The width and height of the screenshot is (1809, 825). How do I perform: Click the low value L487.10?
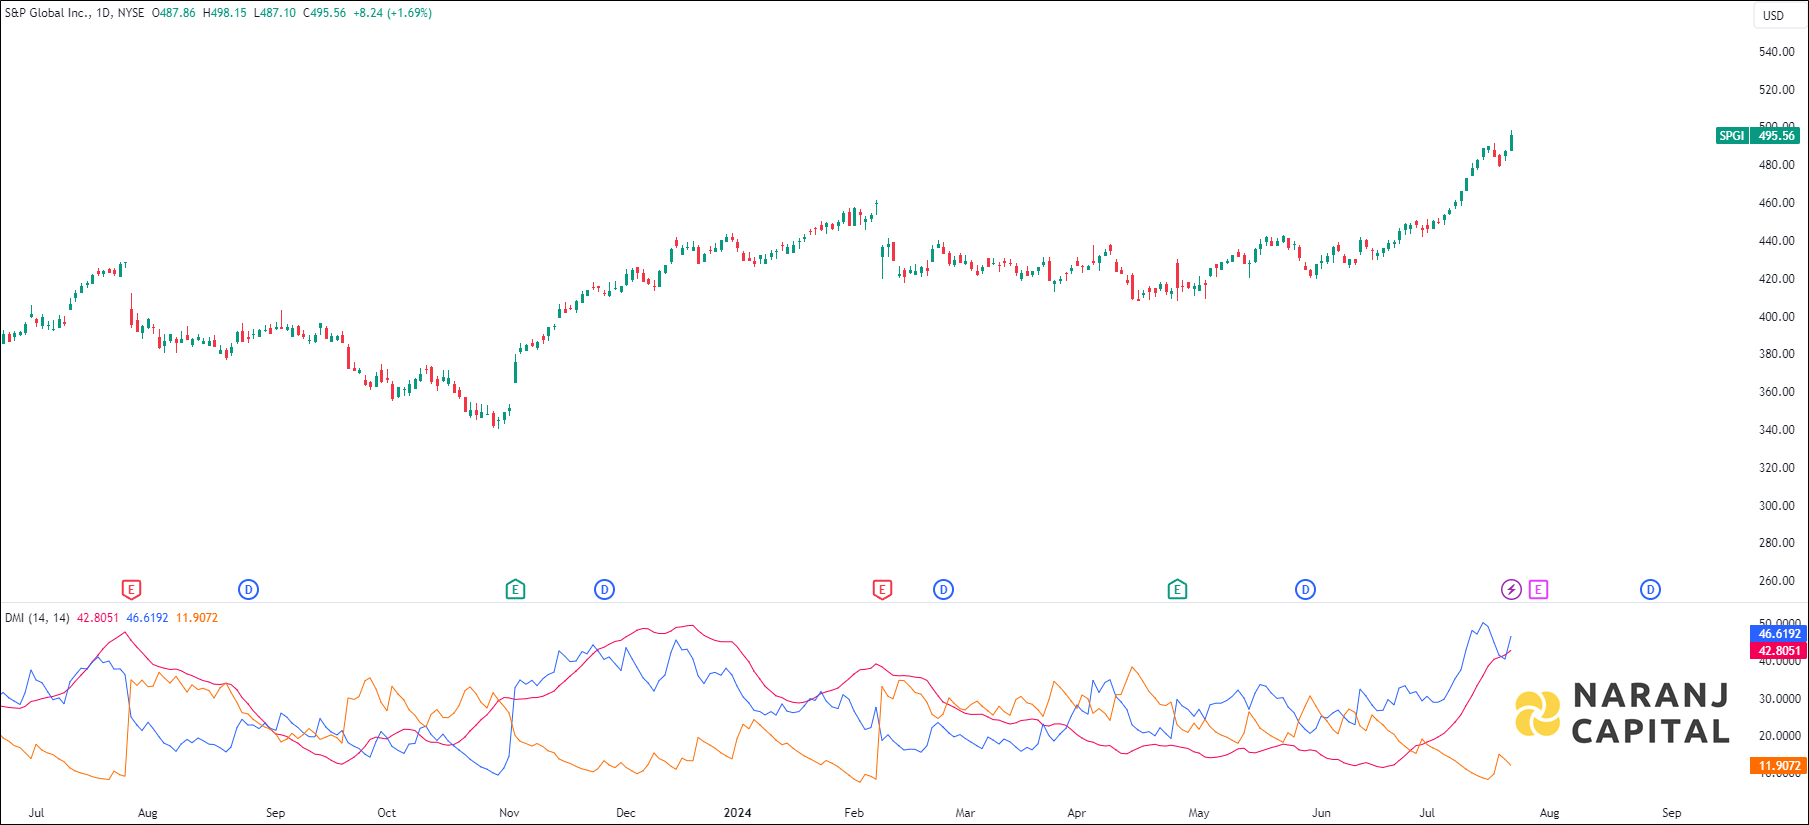tap(274, 13)
